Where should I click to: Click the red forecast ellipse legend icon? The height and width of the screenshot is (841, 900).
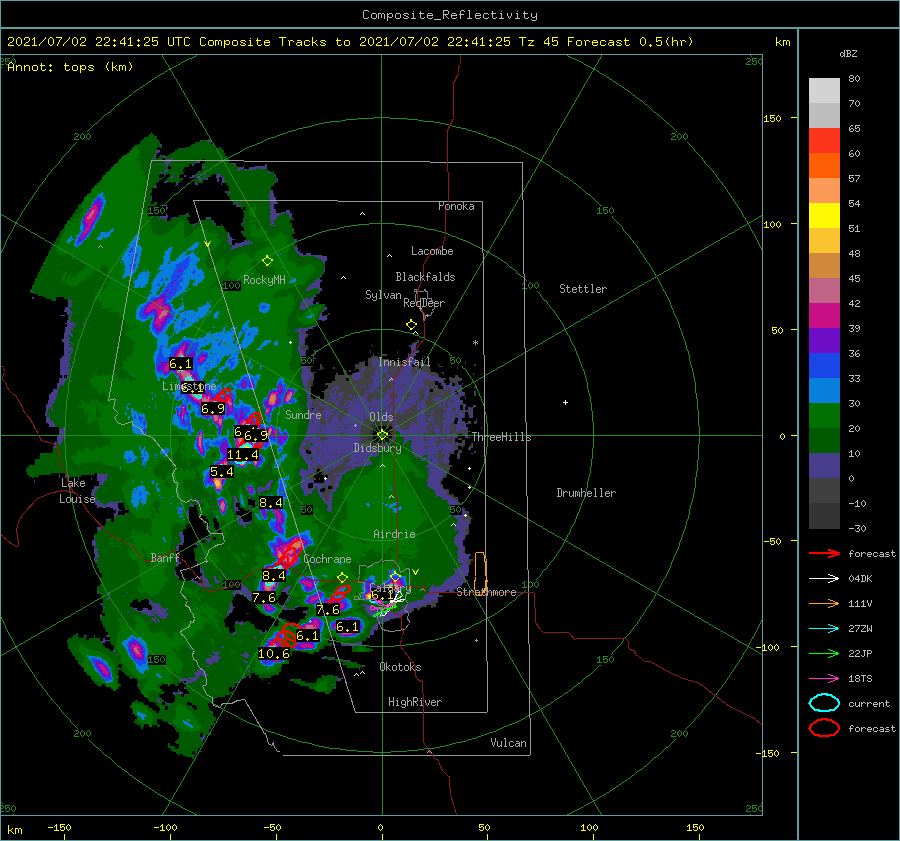coord(824,728)
